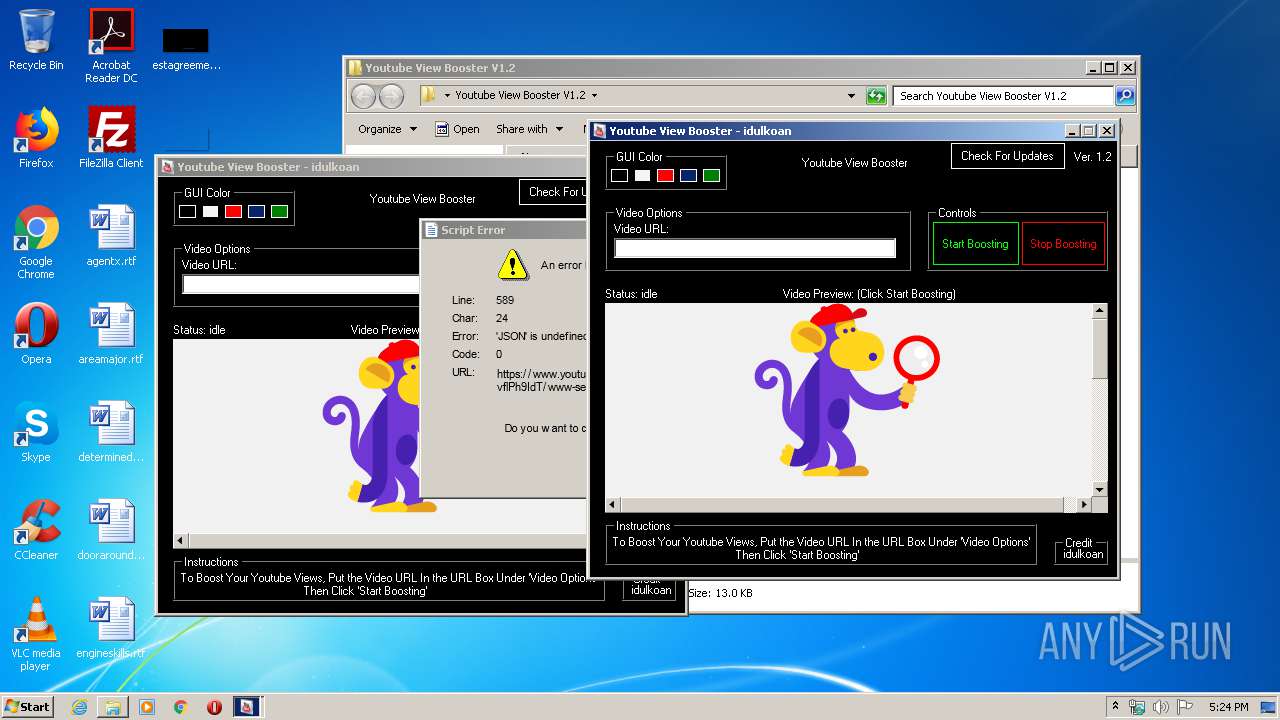Refresh the Explorer folder view

(x=876, y=96)
